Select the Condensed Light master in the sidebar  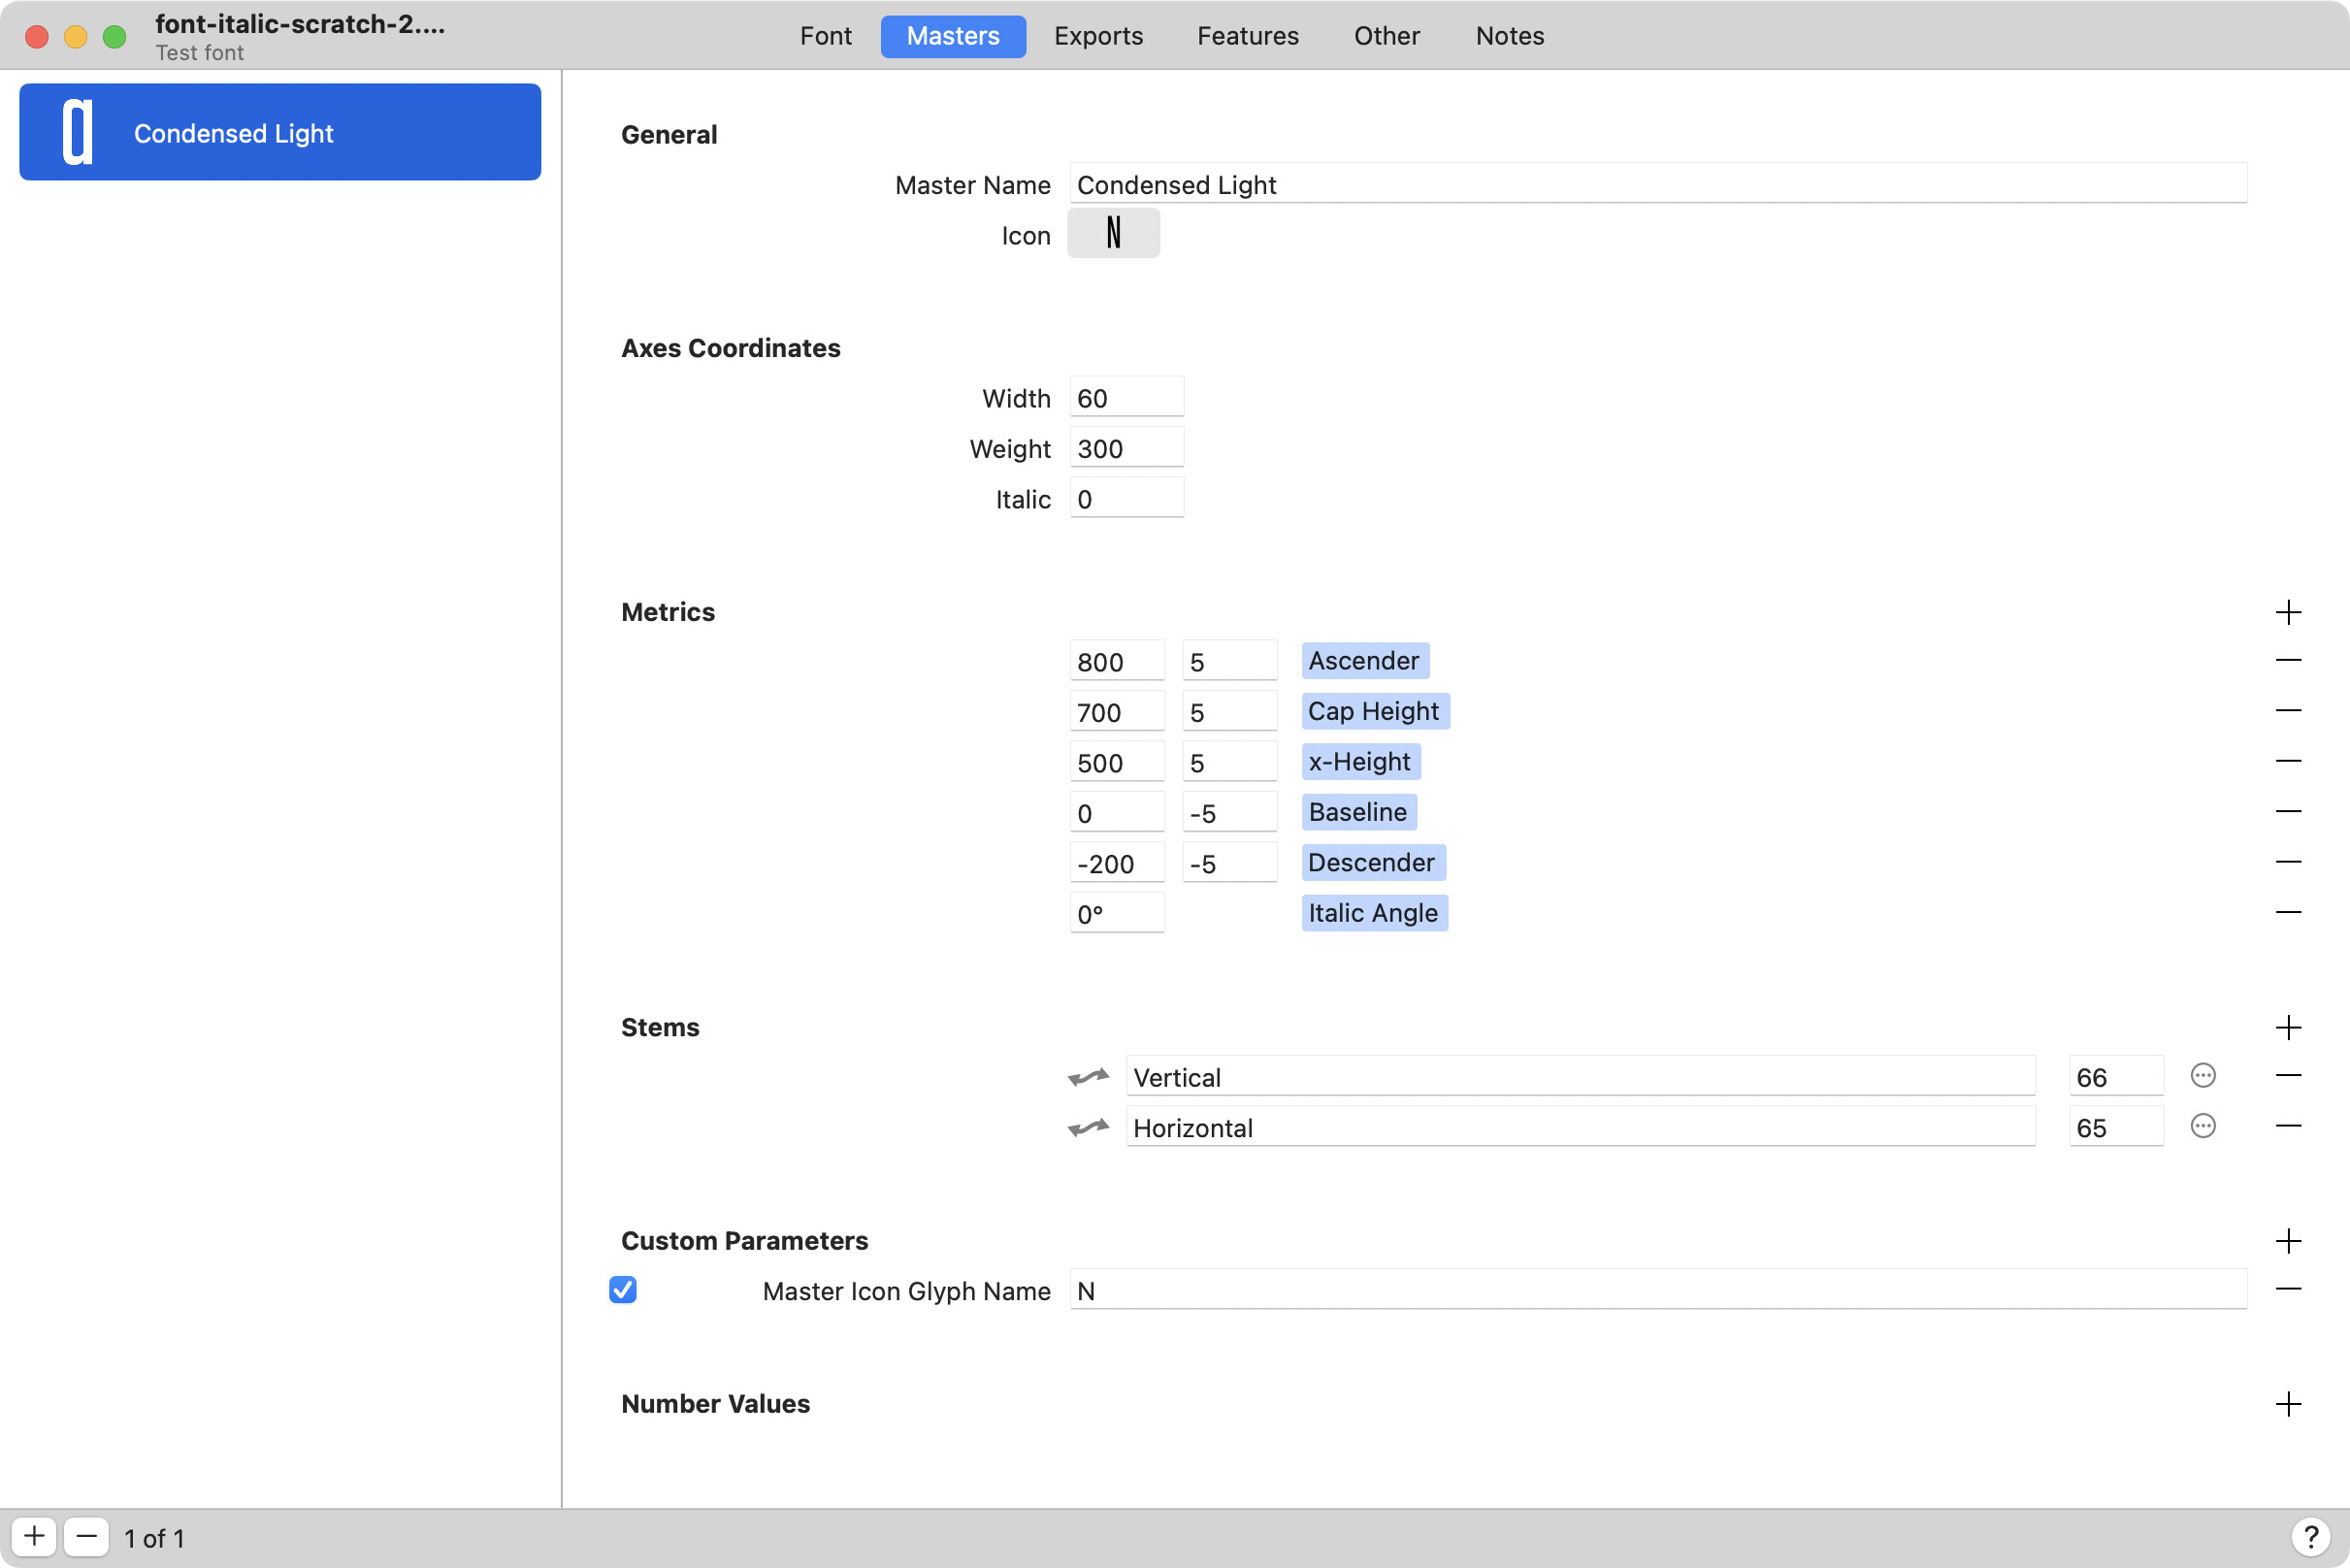(x=280, y=132)
